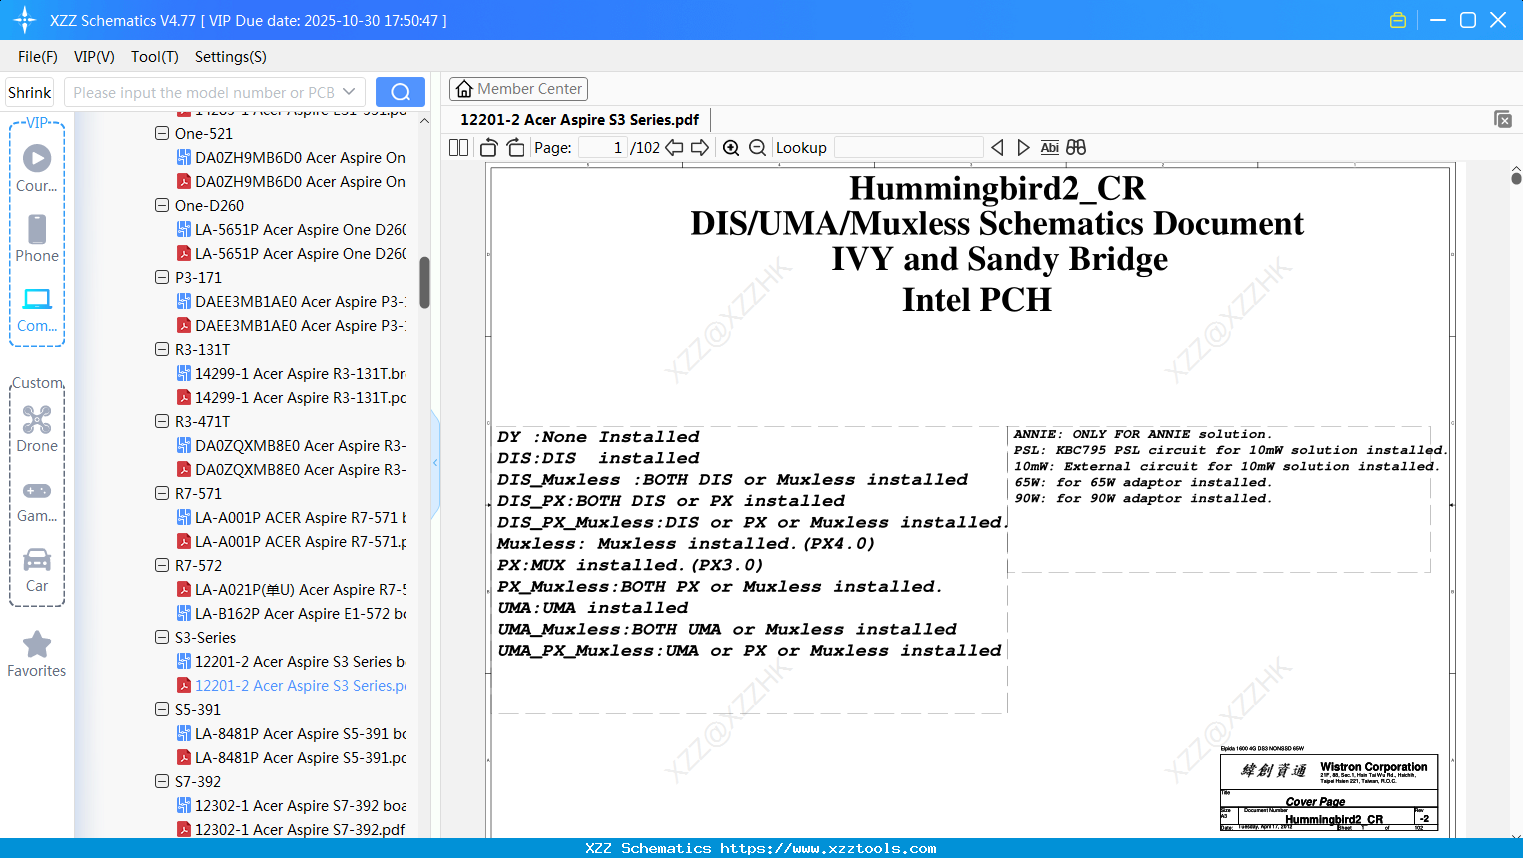Collapse the R7-572 tree node
Screen dimensions: 1523x858
pos(162,565)
